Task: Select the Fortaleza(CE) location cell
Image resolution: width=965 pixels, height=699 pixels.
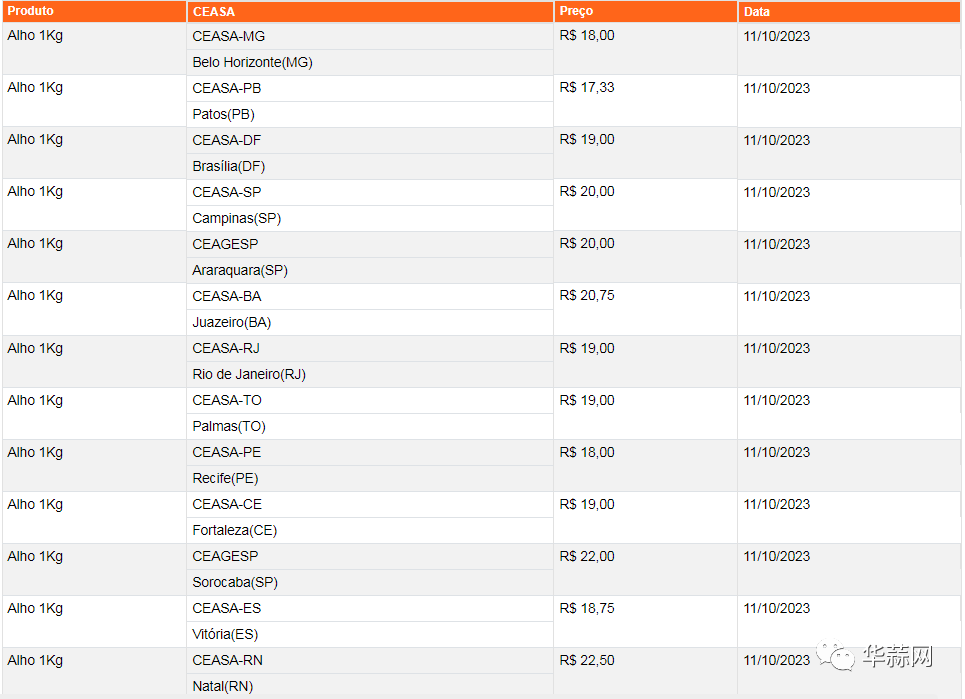Action: [x=235, y=530]
